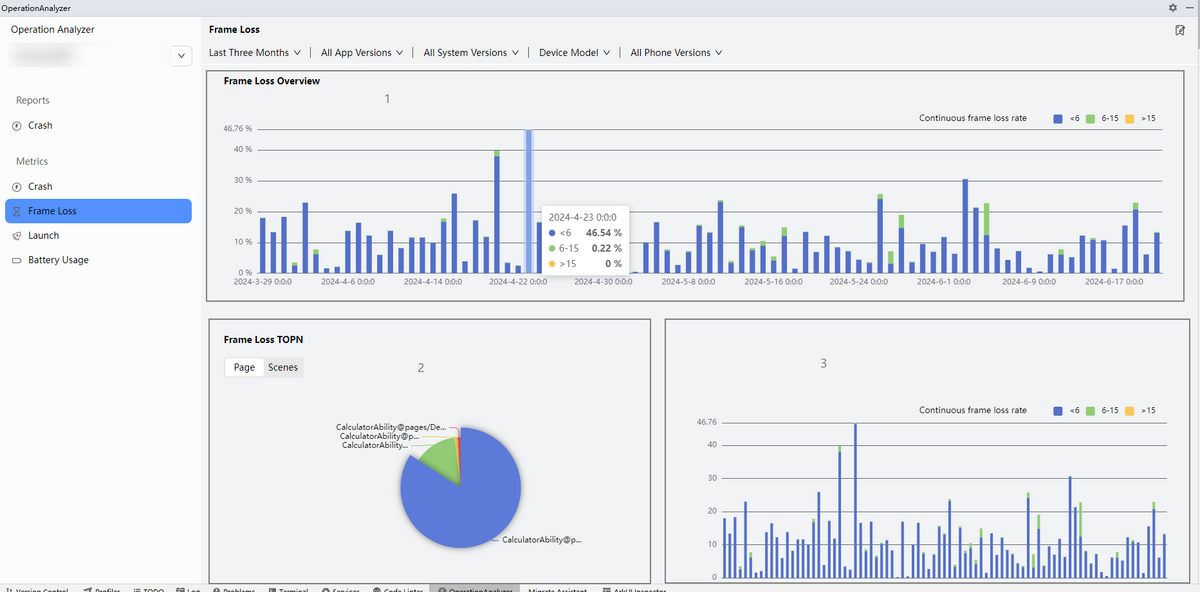Image resolution: width=1200 pixels, height=592 pixels.
Task: Open the Last Three Months dropdown
Action: click(254, 53)
